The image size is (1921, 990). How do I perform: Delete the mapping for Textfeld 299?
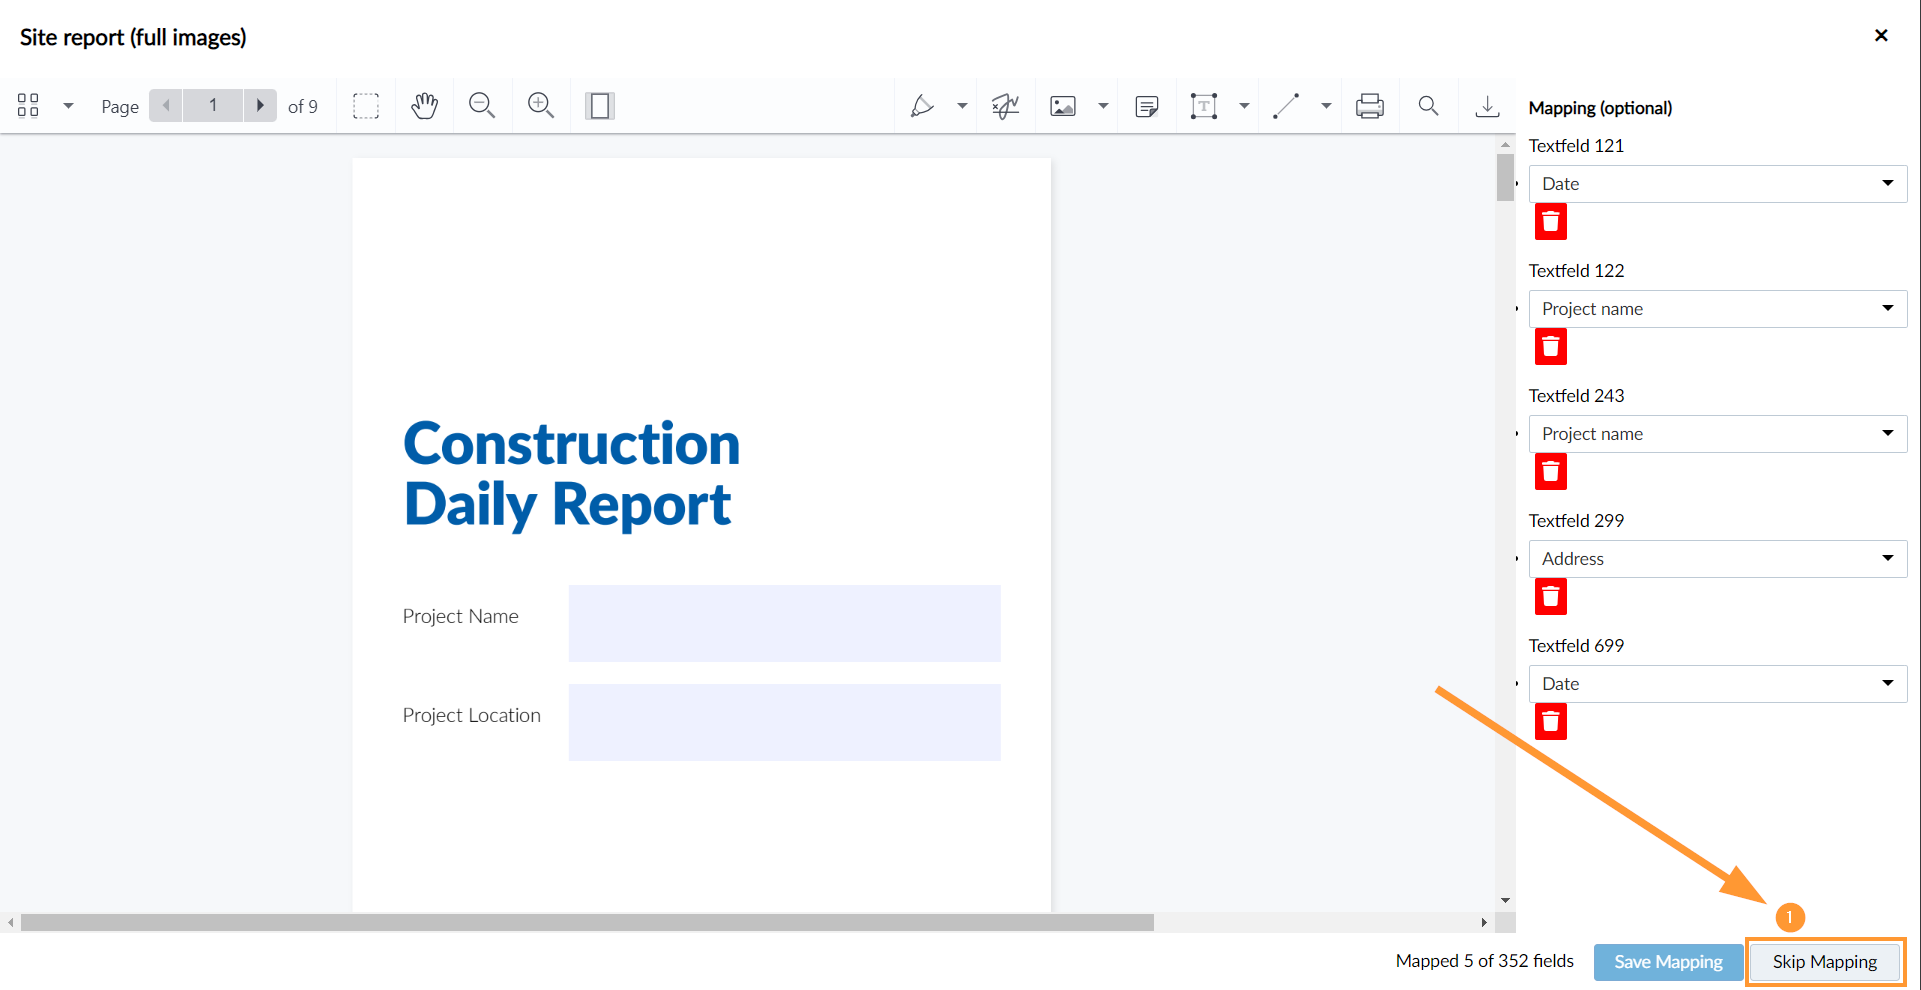click(1551, 596)
